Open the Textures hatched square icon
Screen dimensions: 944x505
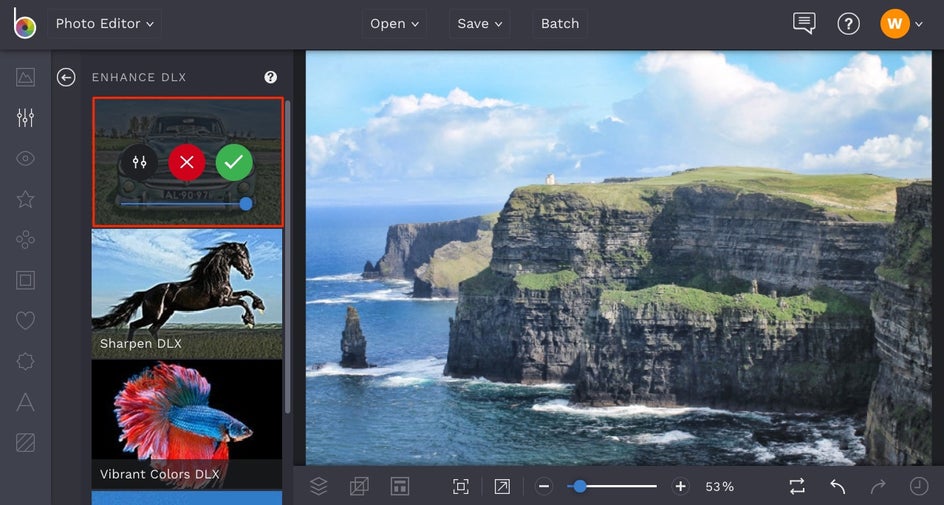click(25, 442)
